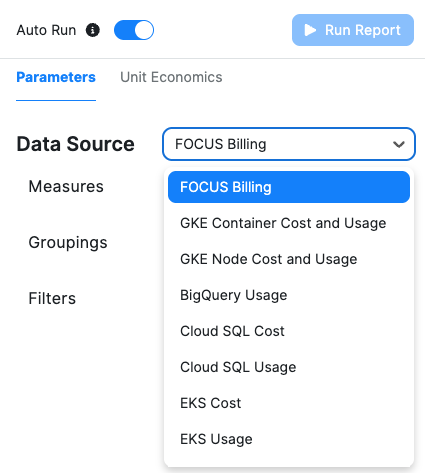Pick GKE Node Cost and Usage option

click(289, 259)
